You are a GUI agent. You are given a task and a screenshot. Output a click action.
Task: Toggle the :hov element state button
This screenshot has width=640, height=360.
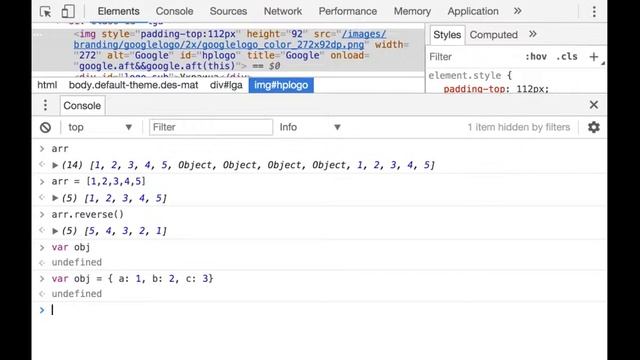536,57
